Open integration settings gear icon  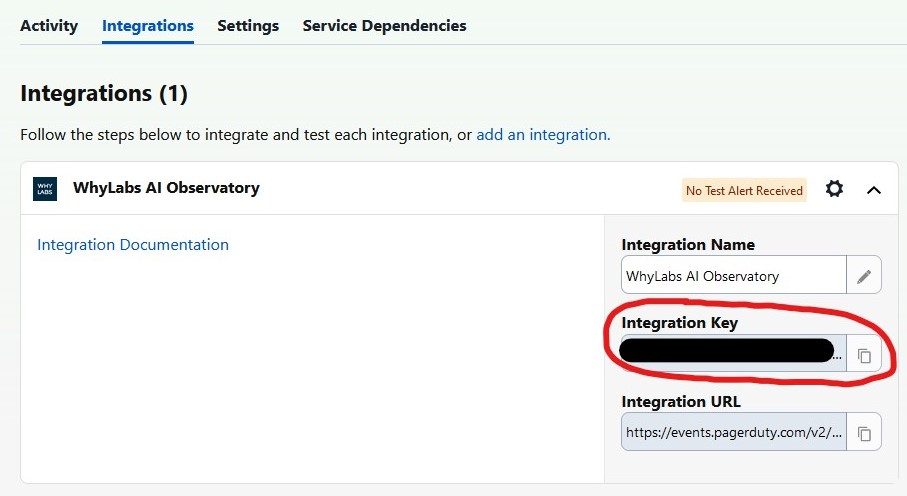(834, 189)
